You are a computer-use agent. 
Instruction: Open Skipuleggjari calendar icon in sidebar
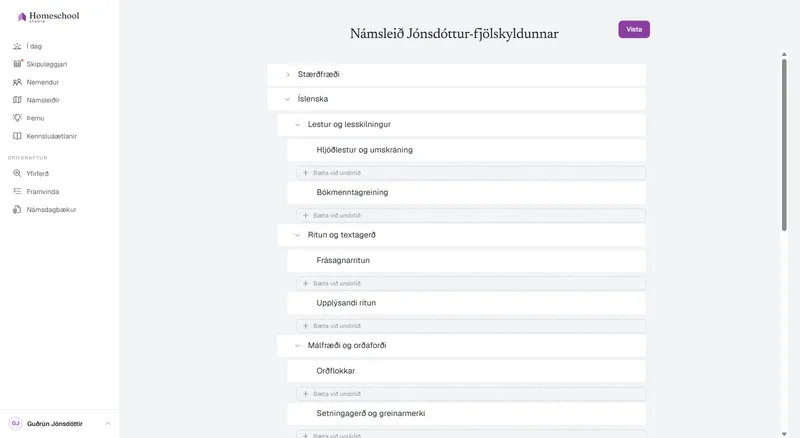(x=17, y=64)
